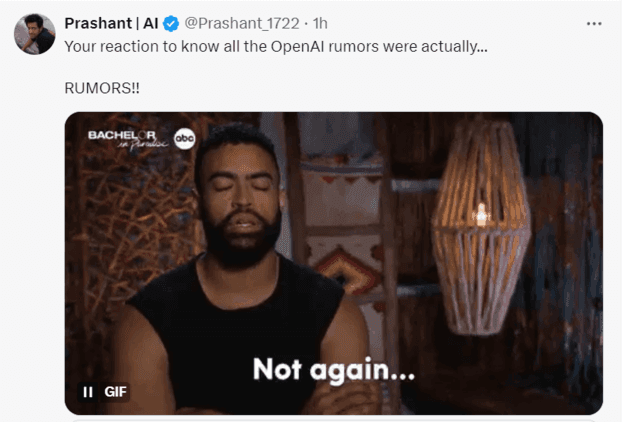The image size is (640, 422).
Task: Click the abc network logo in the GIF
Action: pos(184,139)
